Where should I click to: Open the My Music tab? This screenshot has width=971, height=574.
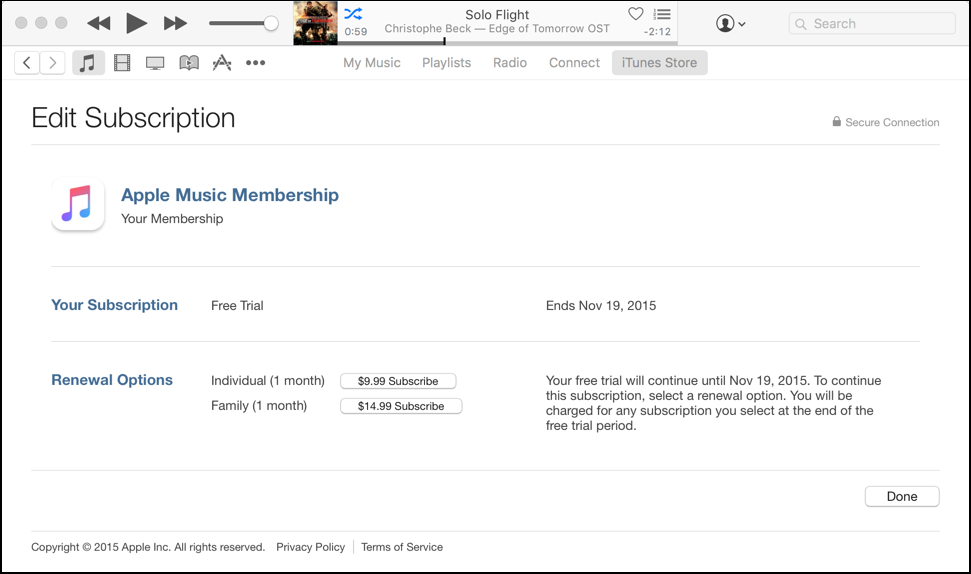click(372, 63)
